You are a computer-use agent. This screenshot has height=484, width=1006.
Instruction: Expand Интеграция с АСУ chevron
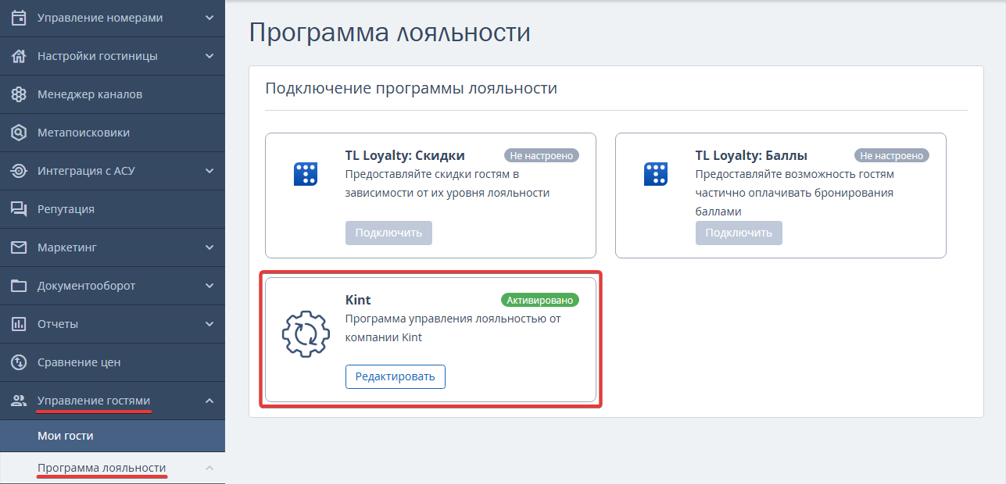209,171
